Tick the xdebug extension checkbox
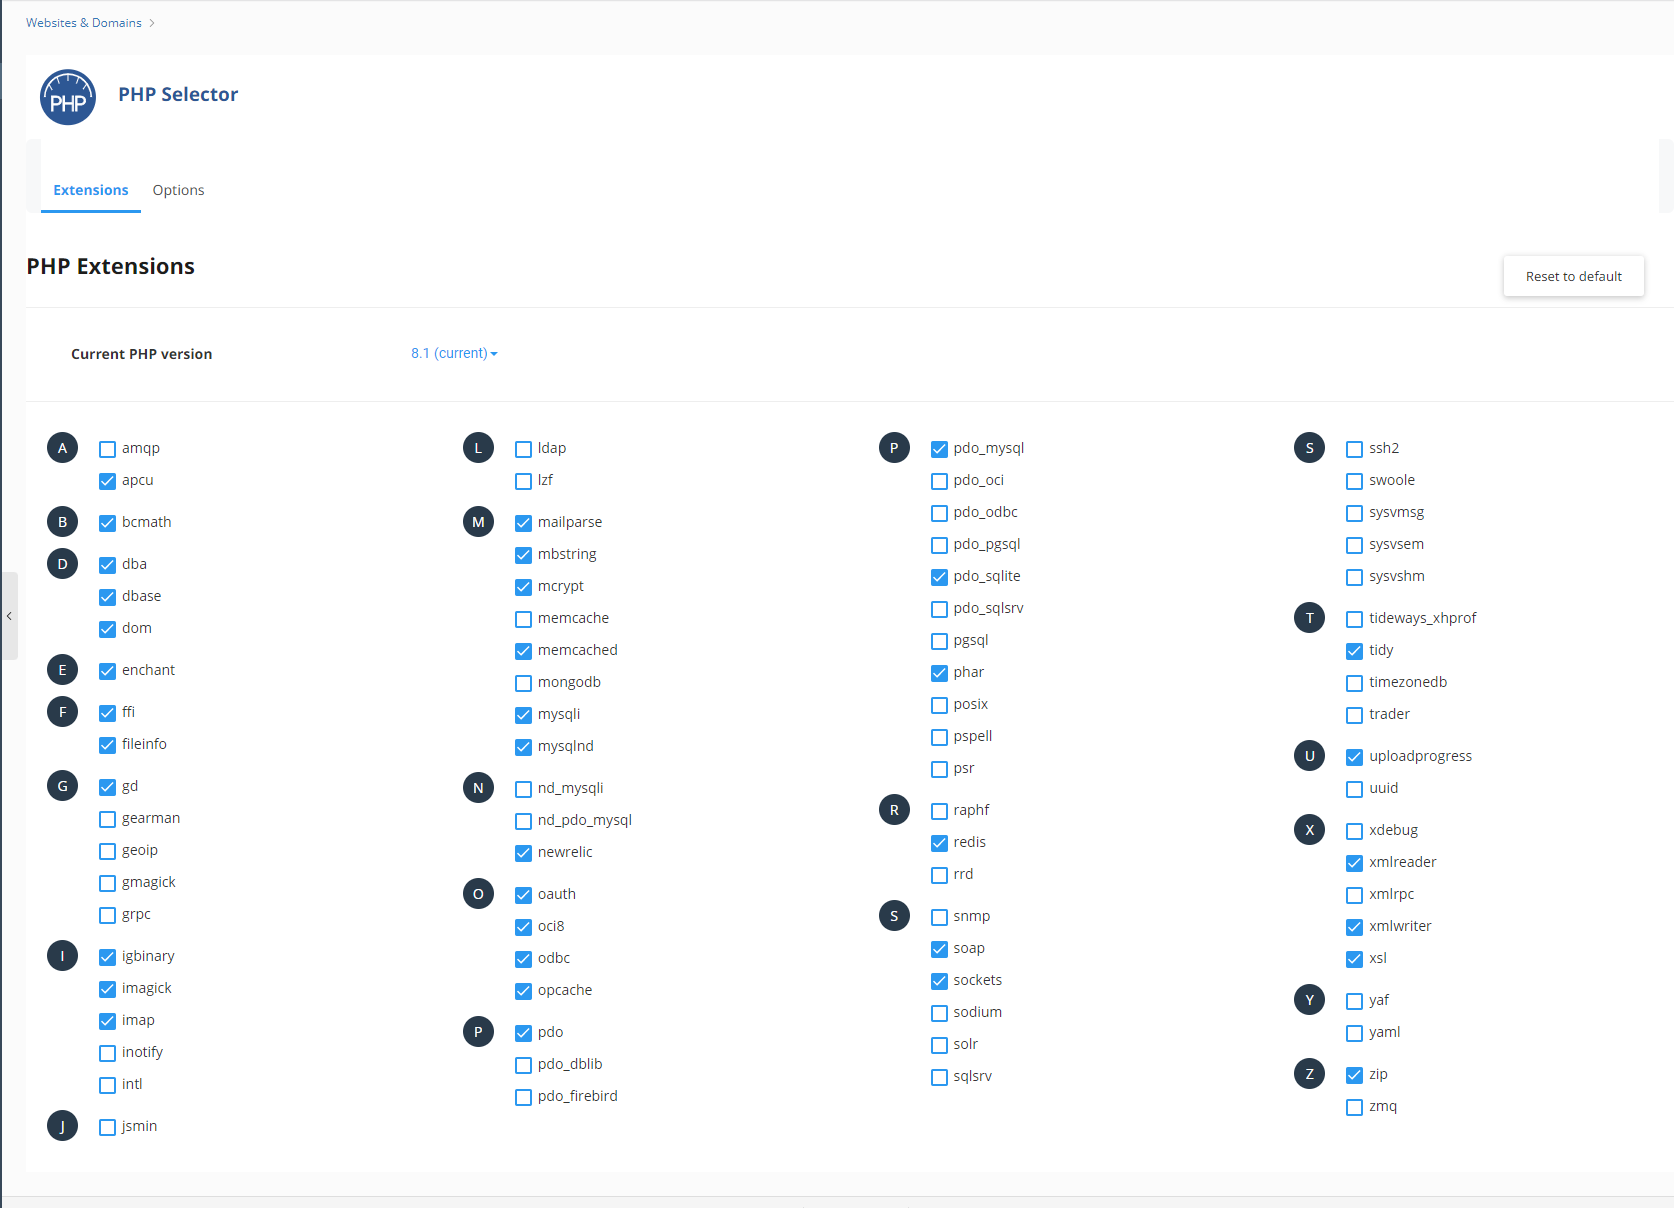Viewport: 1674px width, 1208px height. pyautogui.click(x=1354, y=831)
